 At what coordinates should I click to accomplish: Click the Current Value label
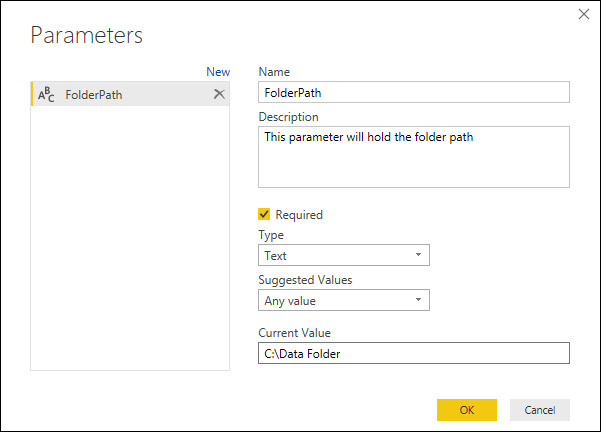tap(294, 332)
